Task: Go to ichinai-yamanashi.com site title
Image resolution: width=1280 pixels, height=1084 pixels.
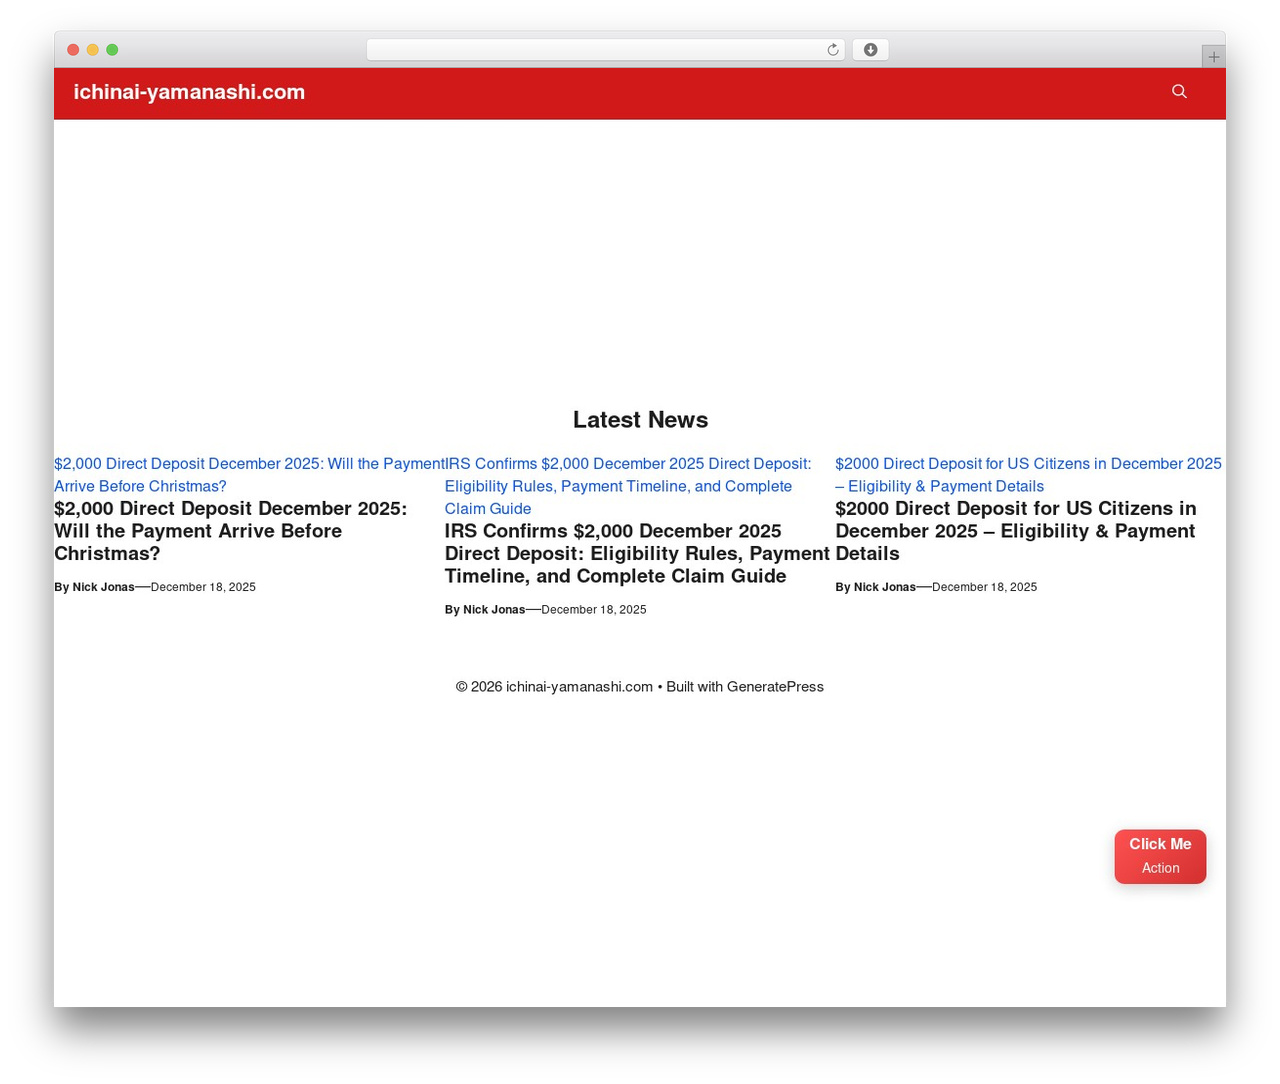Action: click(x=189, y=92)
